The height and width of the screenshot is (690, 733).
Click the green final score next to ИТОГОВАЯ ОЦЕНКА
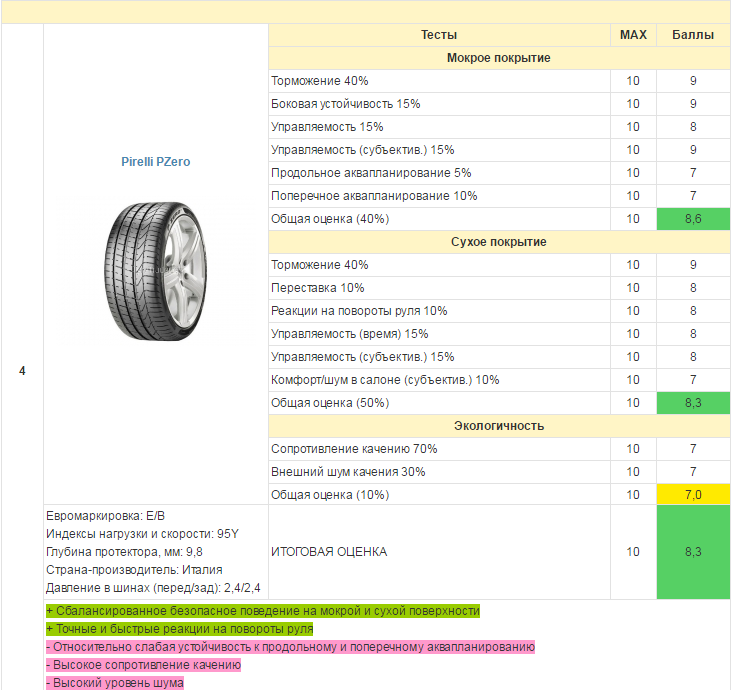[692, 551]
